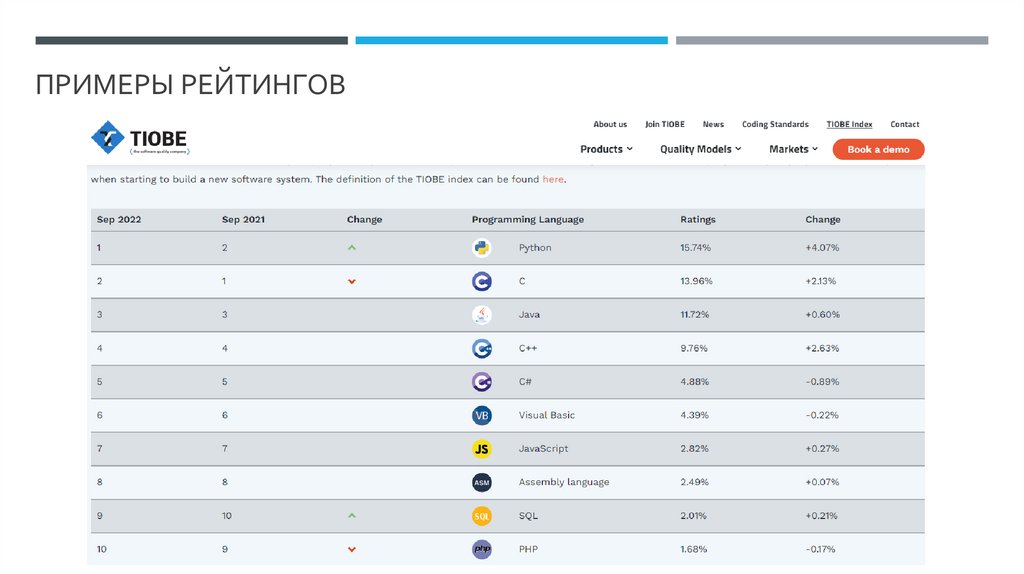Click the 2.49% rating value
This screenshot has width=1024, height=574.
(x=694, y=482)
